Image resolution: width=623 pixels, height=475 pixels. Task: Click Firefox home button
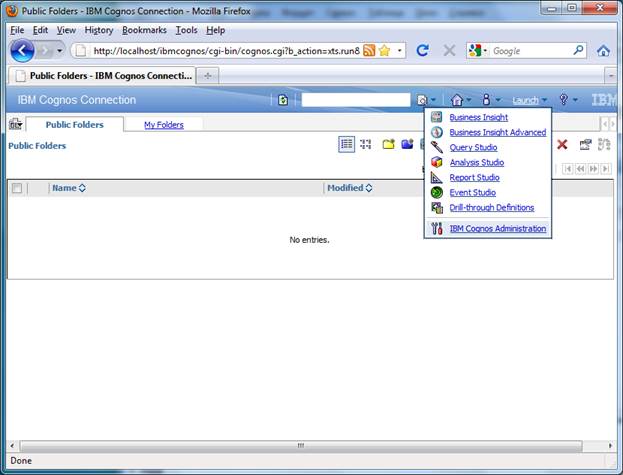[603, 51]
